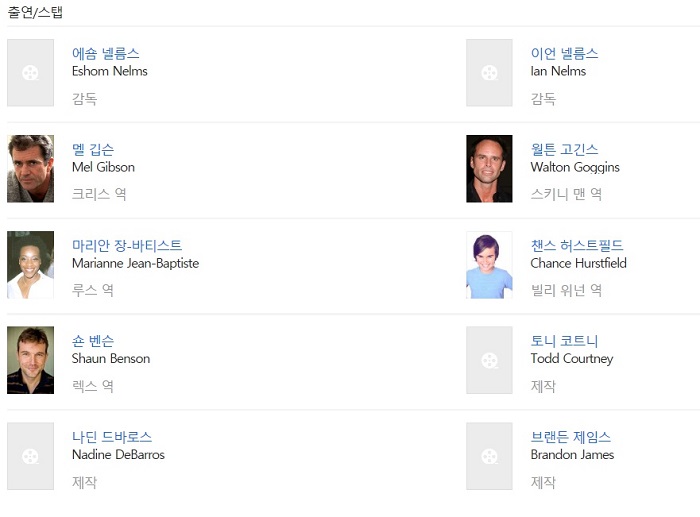
Task: Open the 브랜든 제임스 name link
Action: (571, 437)
